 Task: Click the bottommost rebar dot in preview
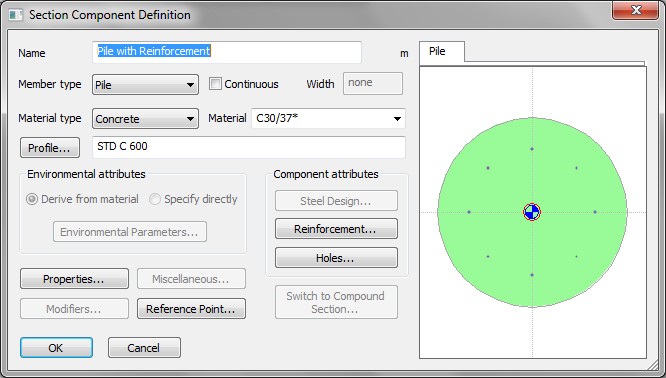click(532, 275)
